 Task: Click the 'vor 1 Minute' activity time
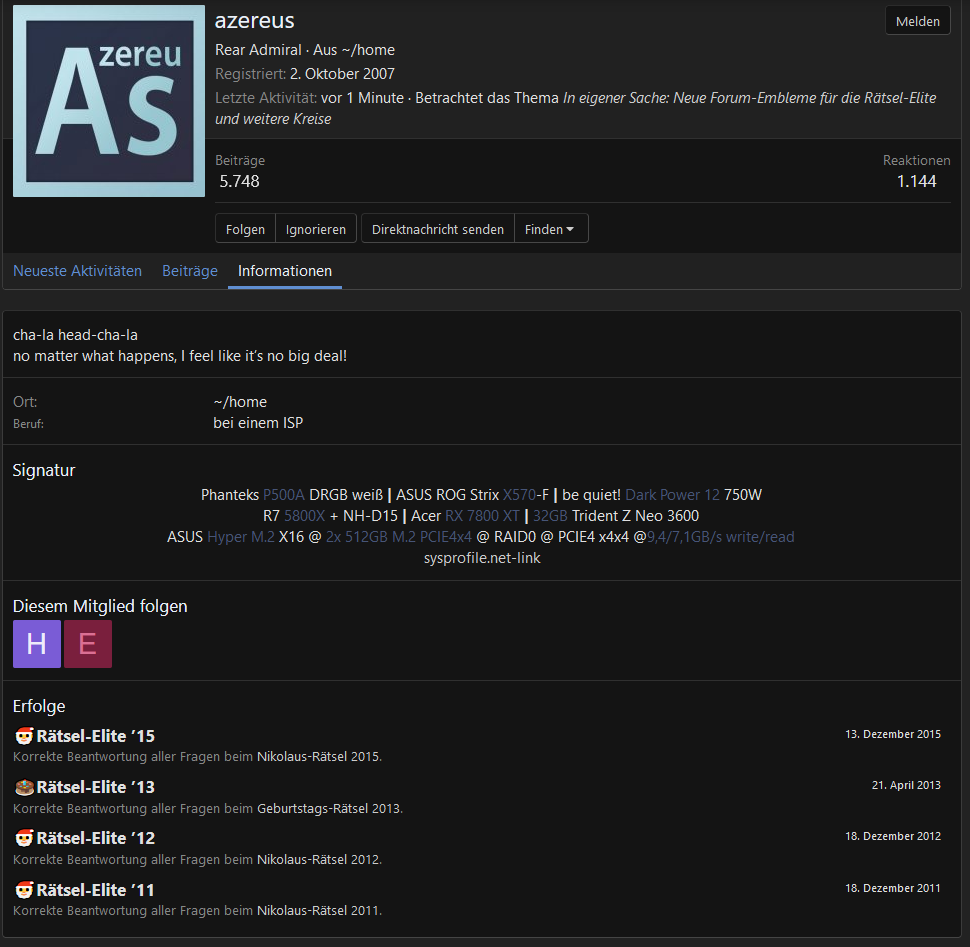[363, 98]
